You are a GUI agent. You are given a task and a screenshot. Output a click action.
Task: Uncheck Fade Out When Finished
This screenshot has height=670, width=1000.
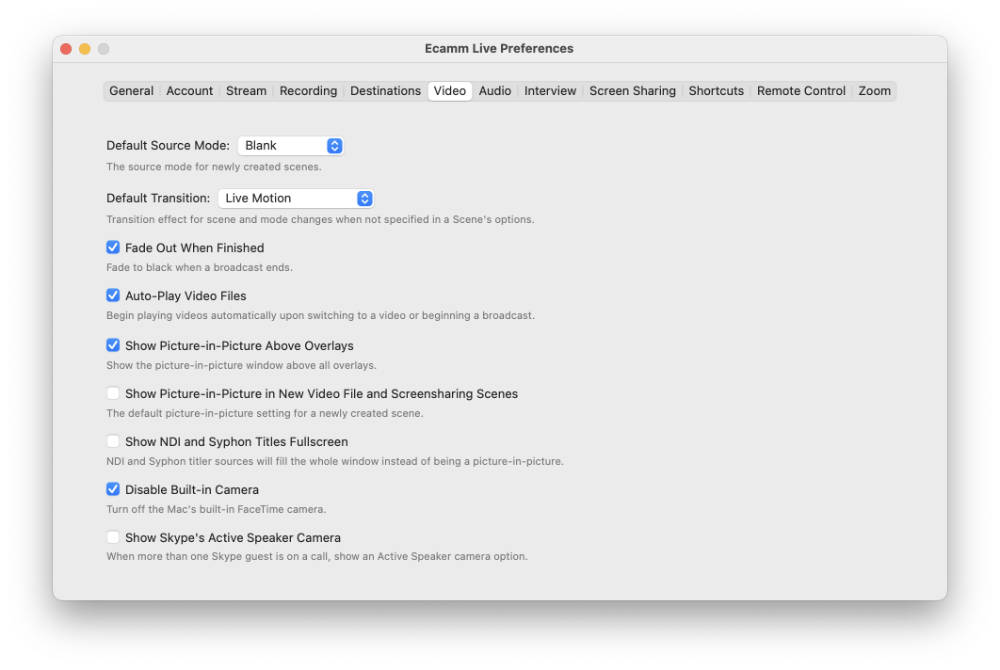point(113,248)
